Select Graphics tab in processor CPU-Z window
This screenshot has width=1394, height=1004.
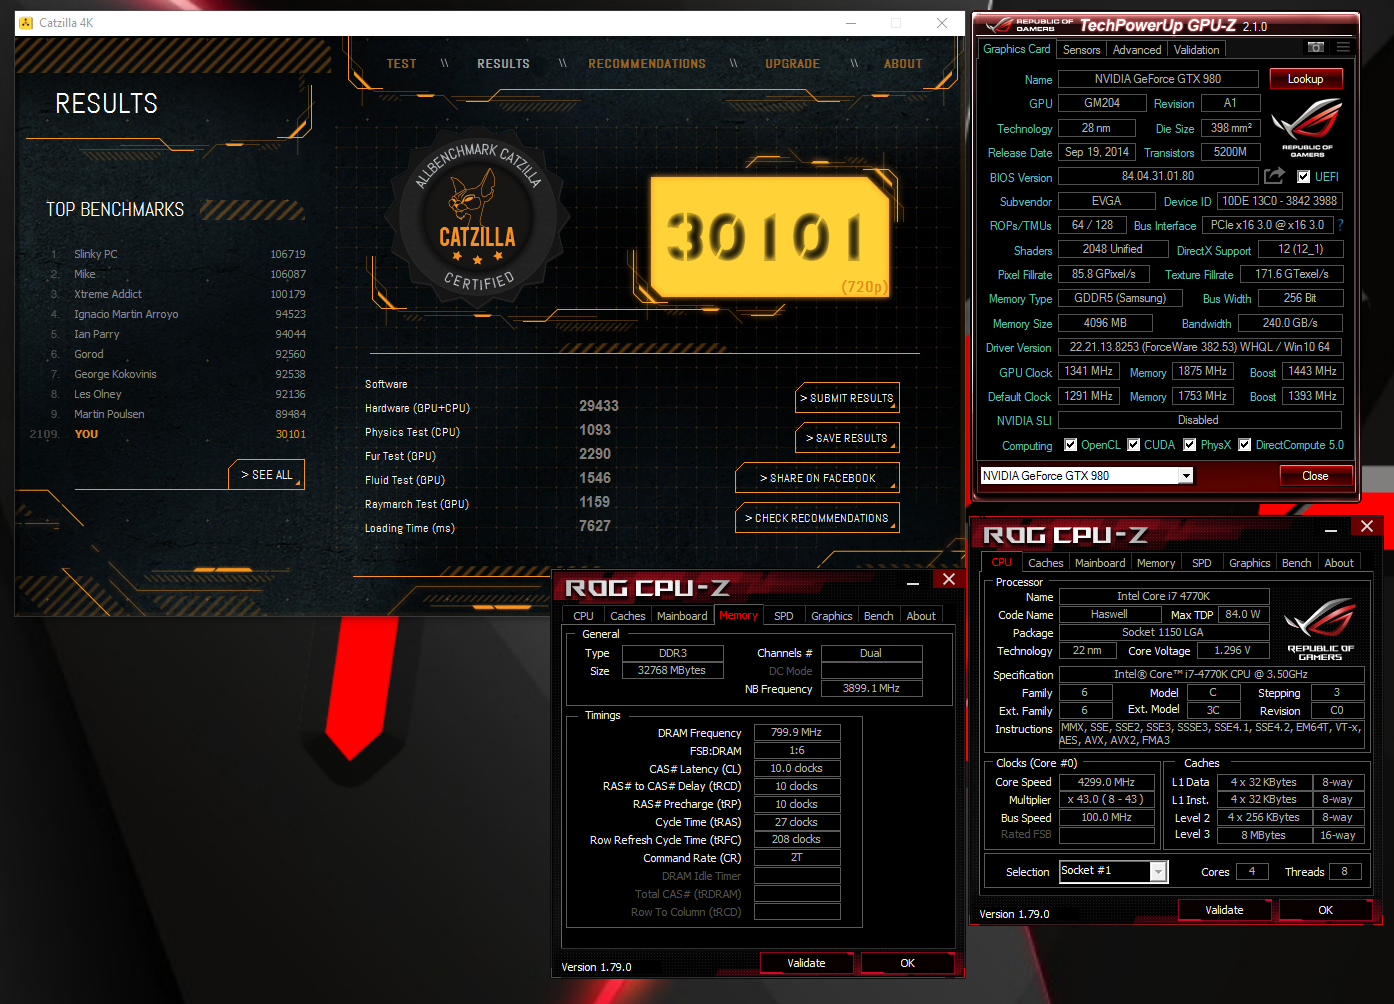point(1250,563)
